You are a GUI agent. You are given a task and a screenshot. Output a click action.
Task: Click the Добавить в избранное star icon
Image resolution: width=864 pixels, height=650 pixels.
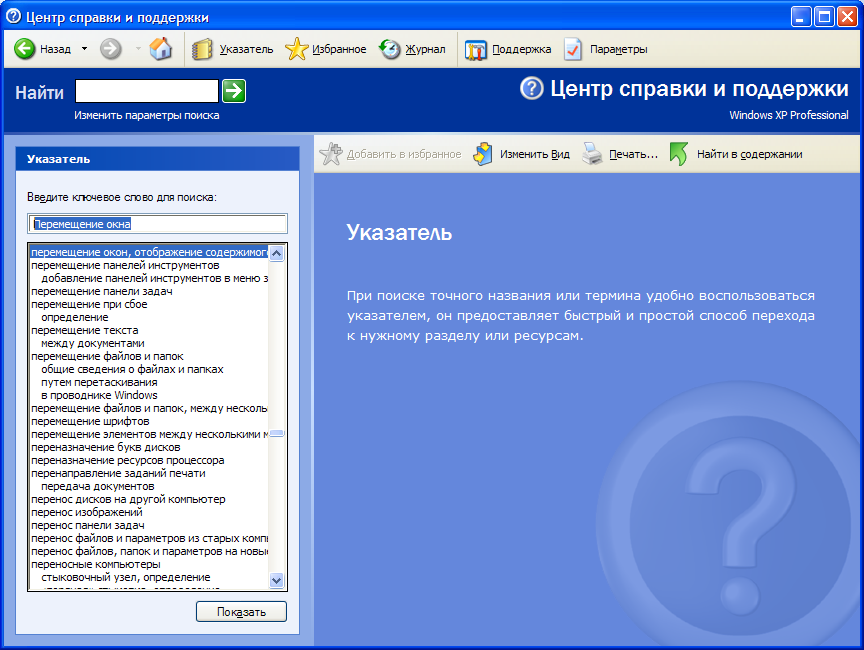point(331,154)
